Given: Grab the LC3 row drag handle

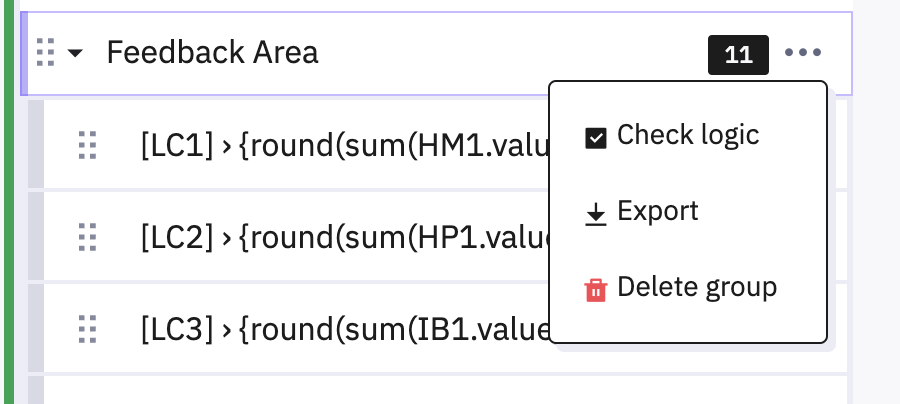Looking at the screenshot, I should click(x=88, y=328).
